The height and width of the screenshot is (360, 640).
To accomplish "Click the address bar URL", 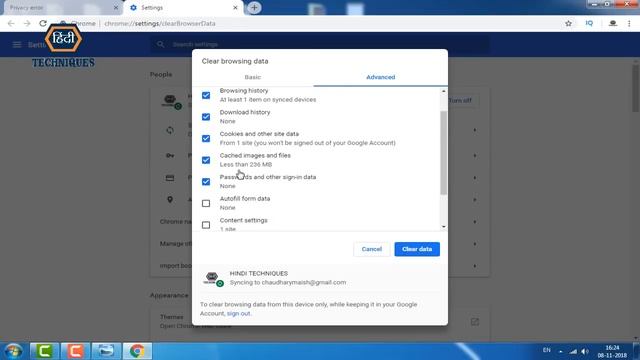I will click(x=160, y=24).
